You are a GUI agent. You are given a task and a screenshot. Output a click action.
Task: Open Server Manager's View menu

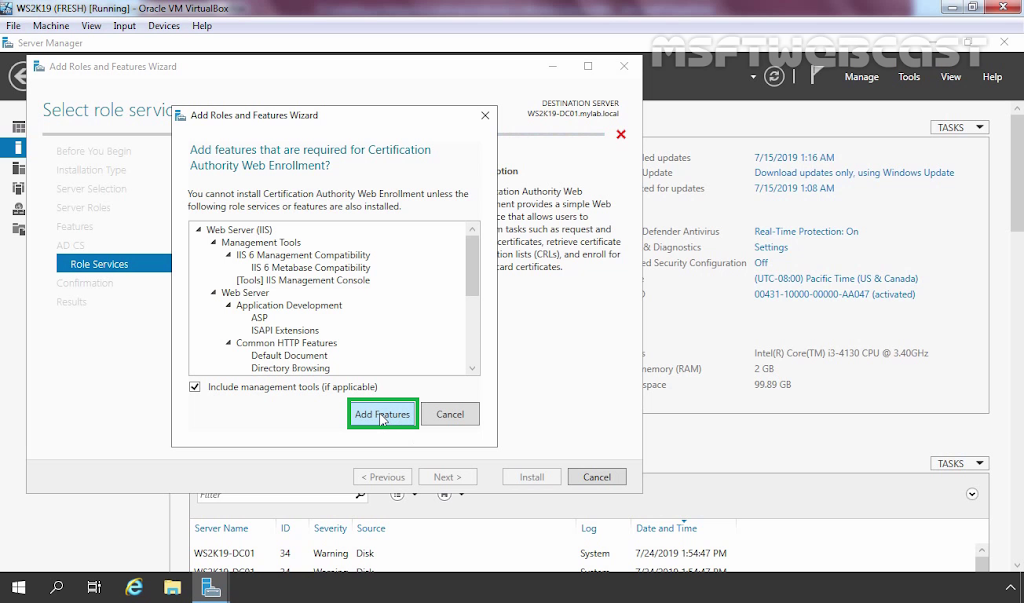click(951, 76)
